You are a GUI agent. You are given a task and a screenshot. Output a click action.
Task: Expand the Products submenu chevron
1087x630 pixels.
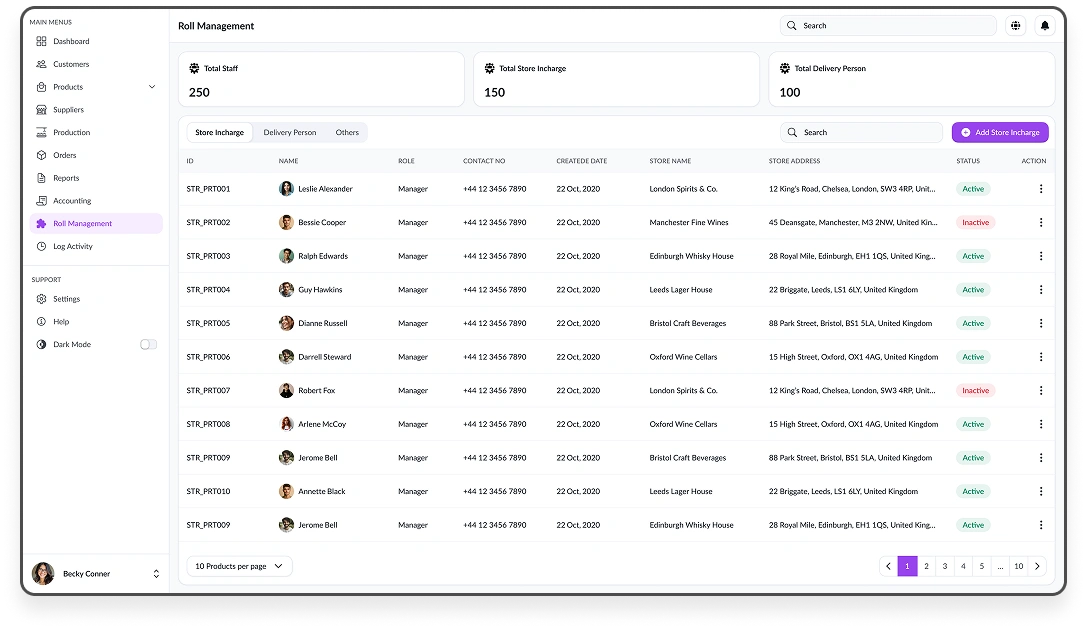(152, 87)
